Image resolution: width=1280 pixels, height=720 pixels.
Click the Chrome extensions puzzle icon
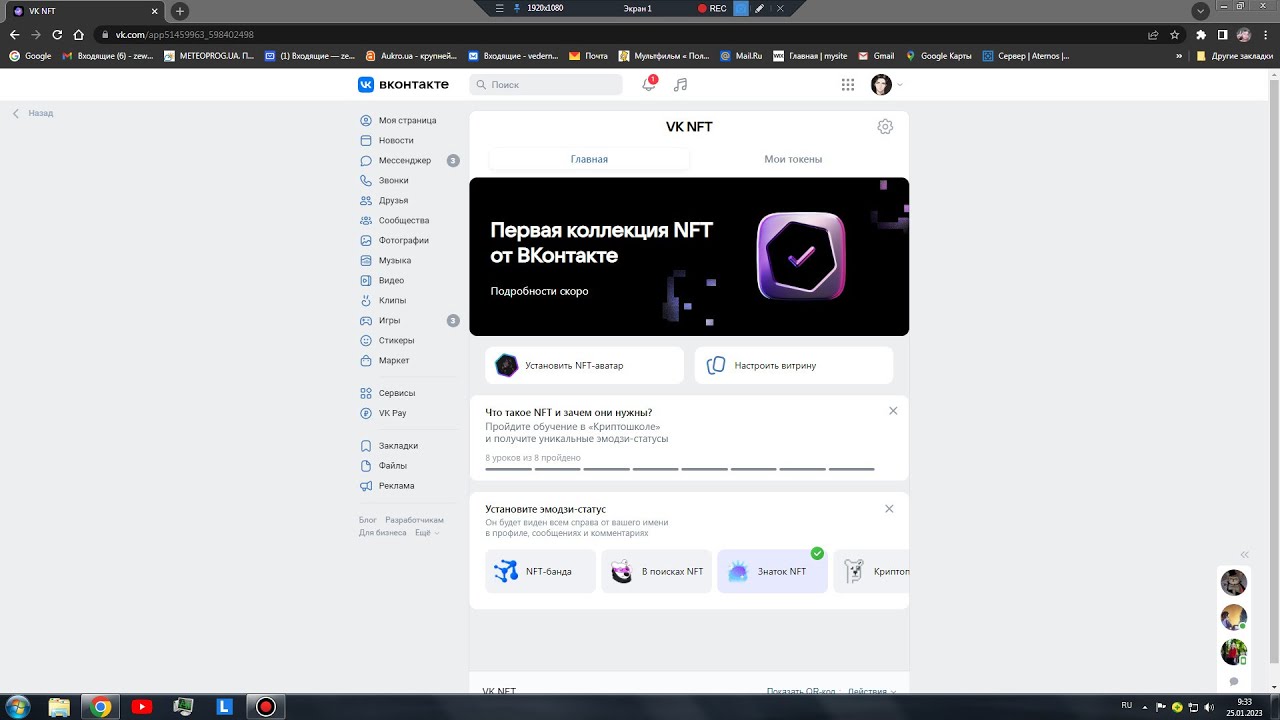point(1201,35)
